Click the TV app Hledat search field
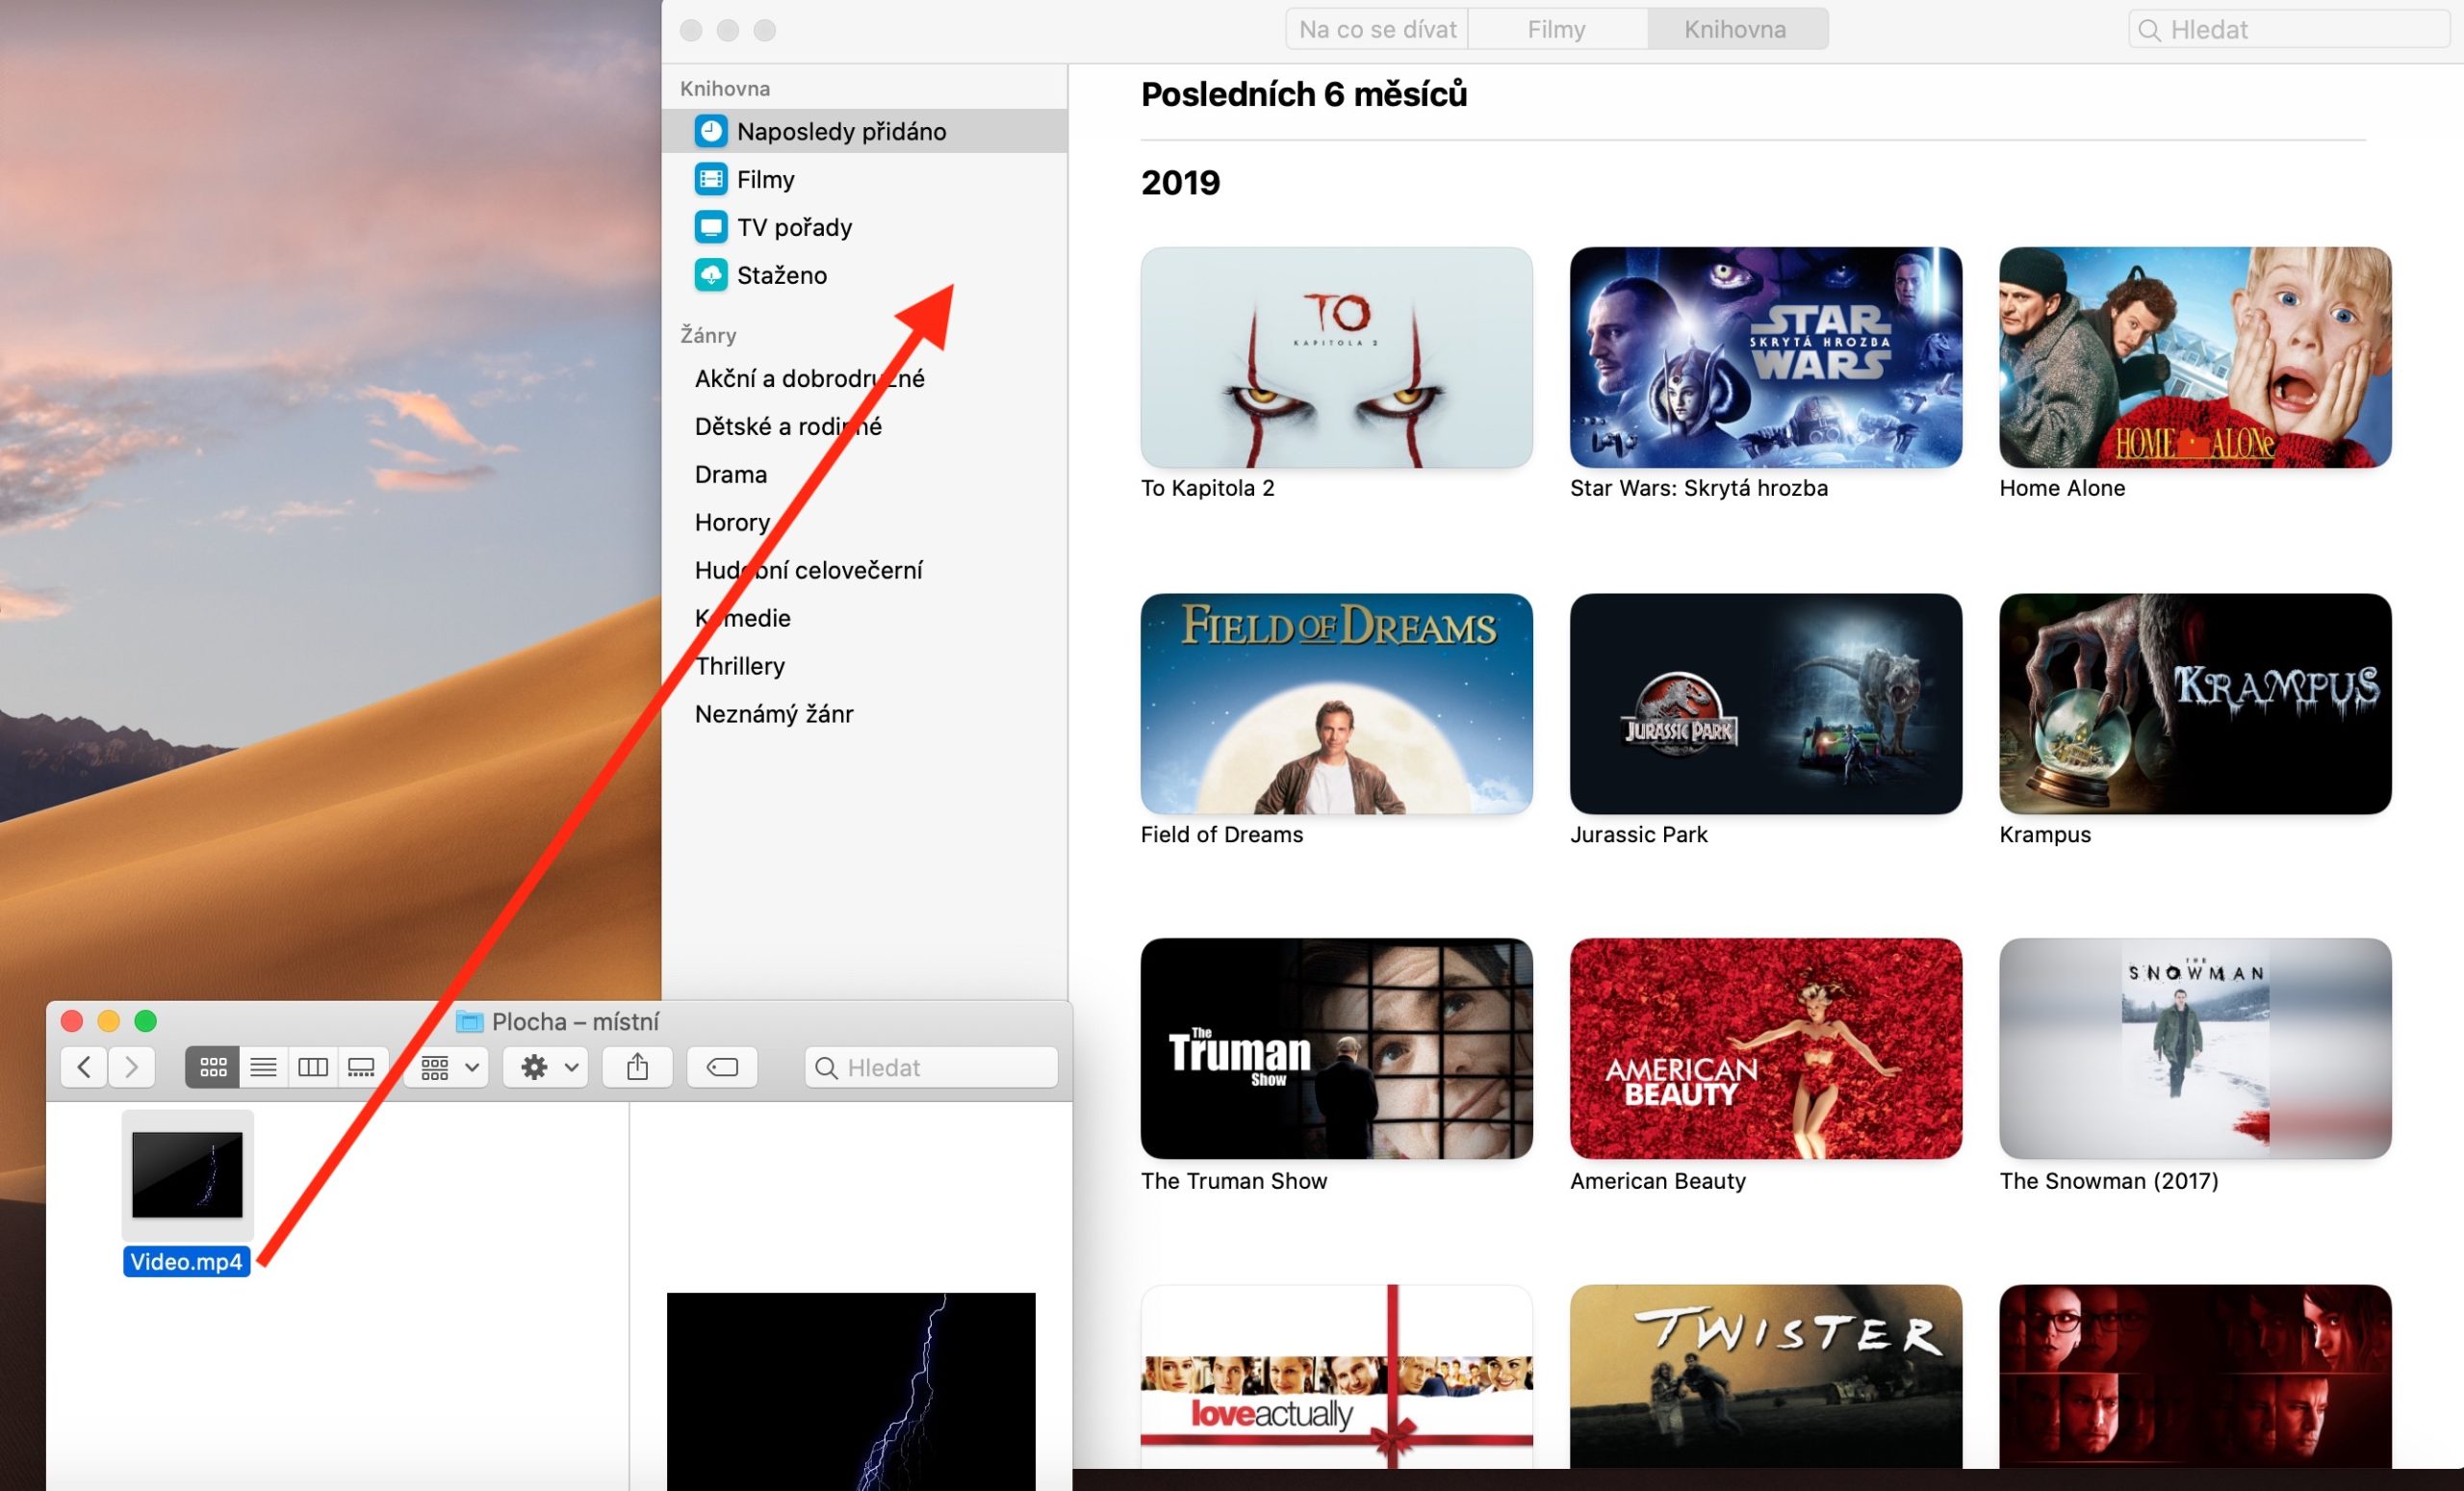This screenshot has height=1491, width=2464. pyautogui.click(x=2288, y=29)
